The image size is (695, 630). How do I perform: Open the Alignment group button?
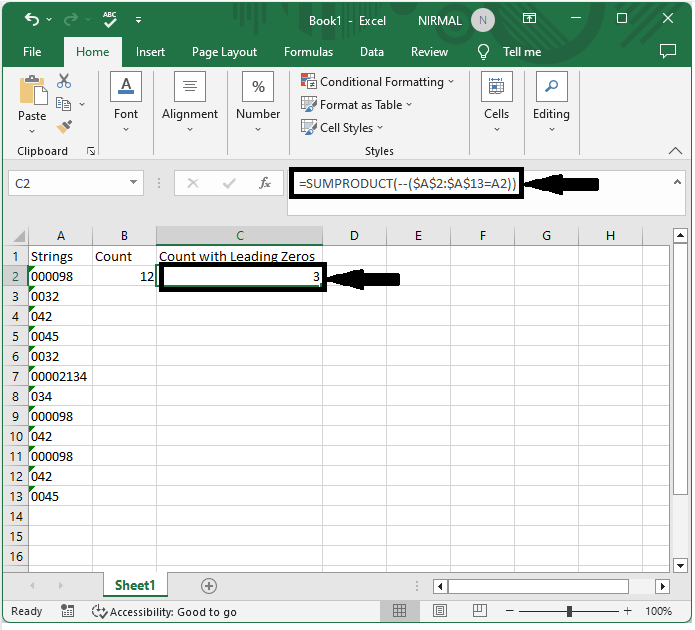tap(190, 102)
